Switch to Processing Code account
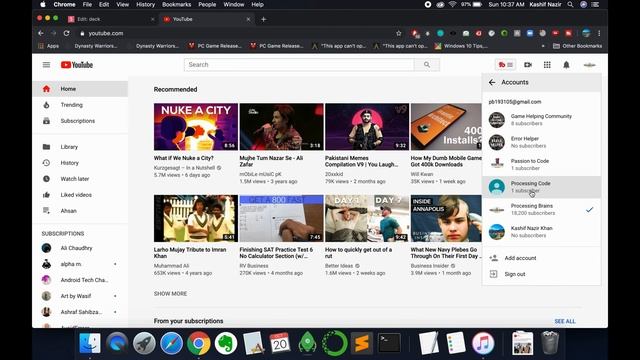 pos(541,187)
